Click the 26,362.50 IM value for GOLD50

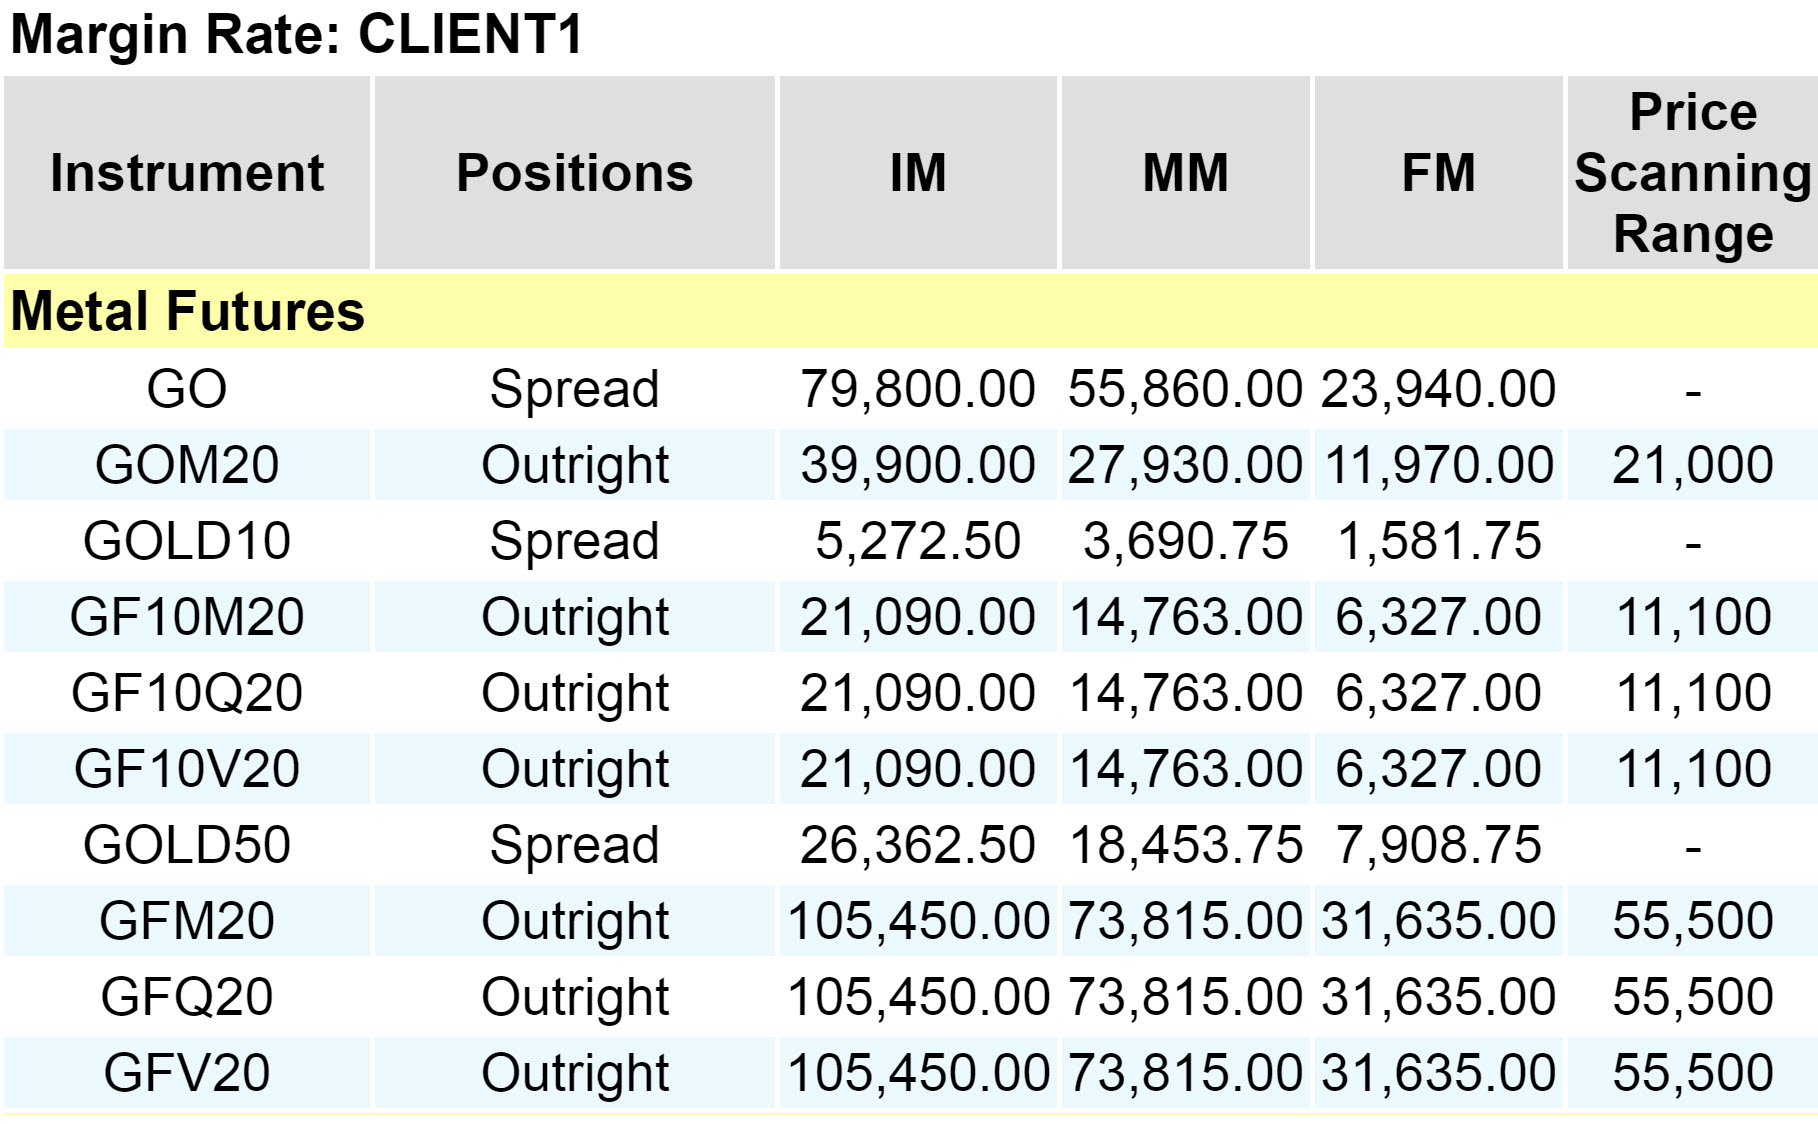[917, 845]
